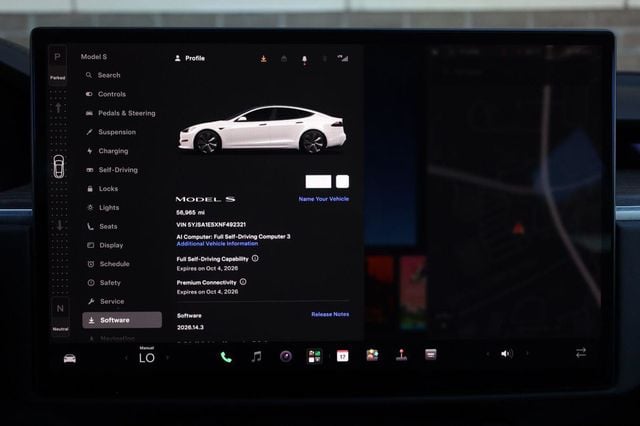Open the Self-Driving settings menu
Image resolution: width=640 pixels, height=426 pixels.
(x=112, y=170)
